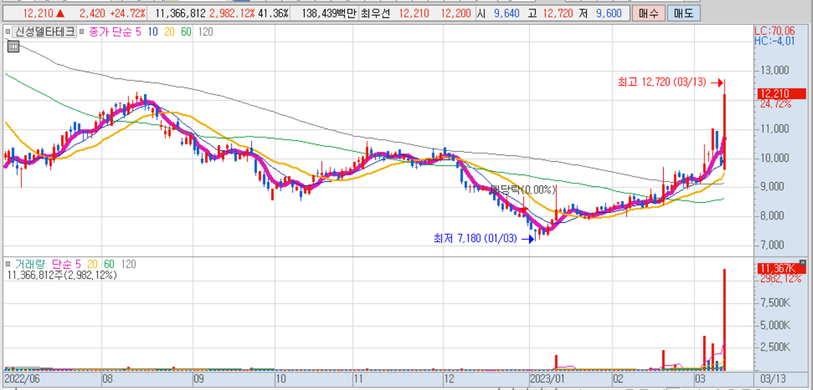This screenshot has width=813, height=390.
Task: Click the red 11,367K volume axis tag
Action: 781,268
